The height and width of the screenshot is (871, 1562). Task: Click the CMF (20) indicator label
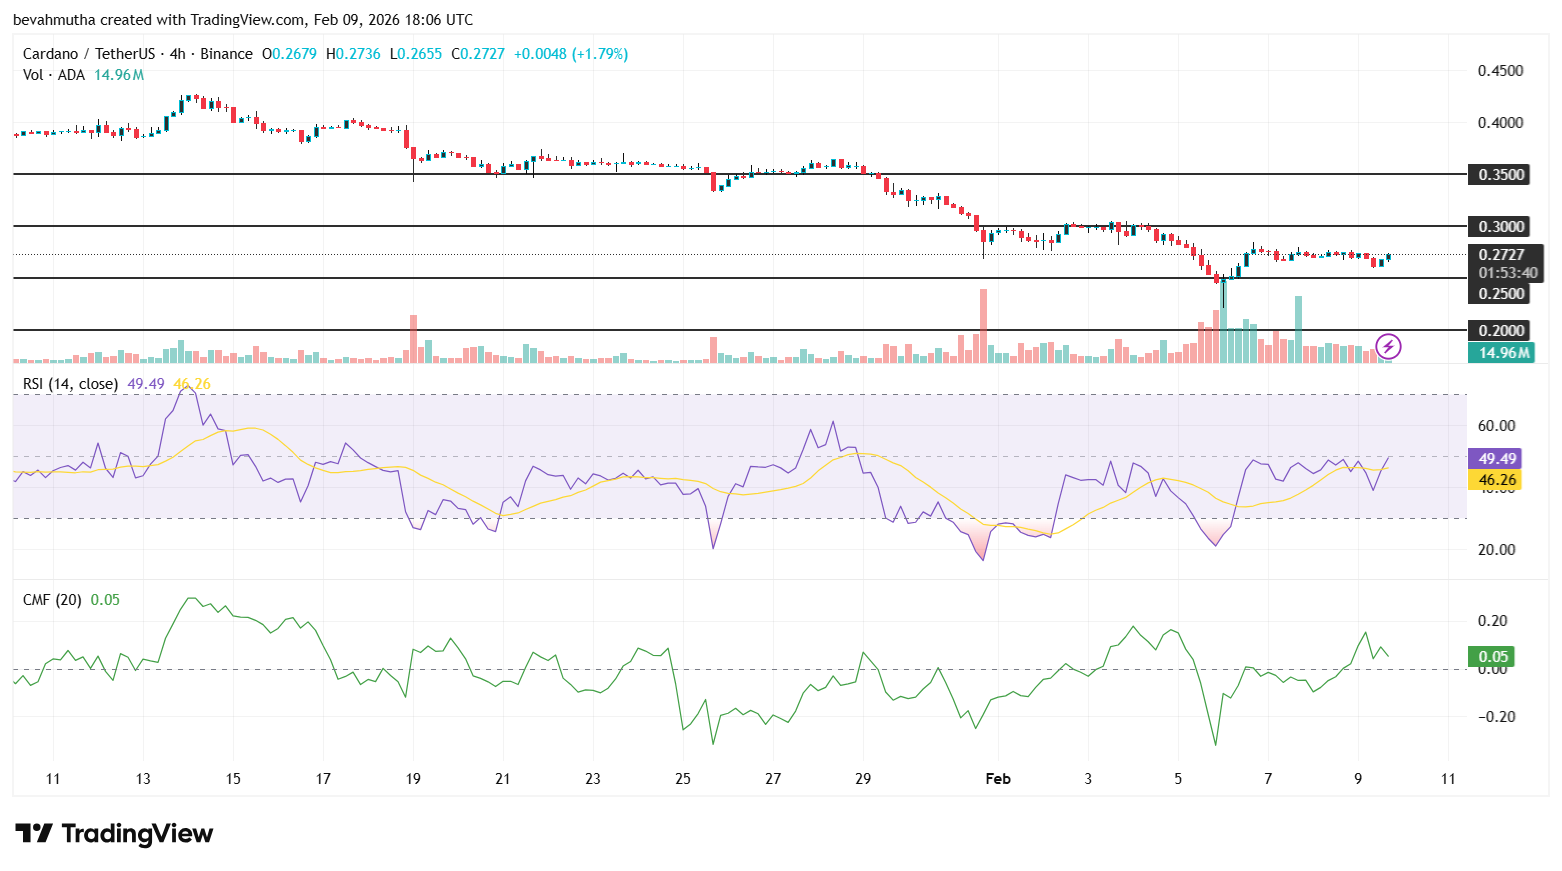[x=50, y=599]
